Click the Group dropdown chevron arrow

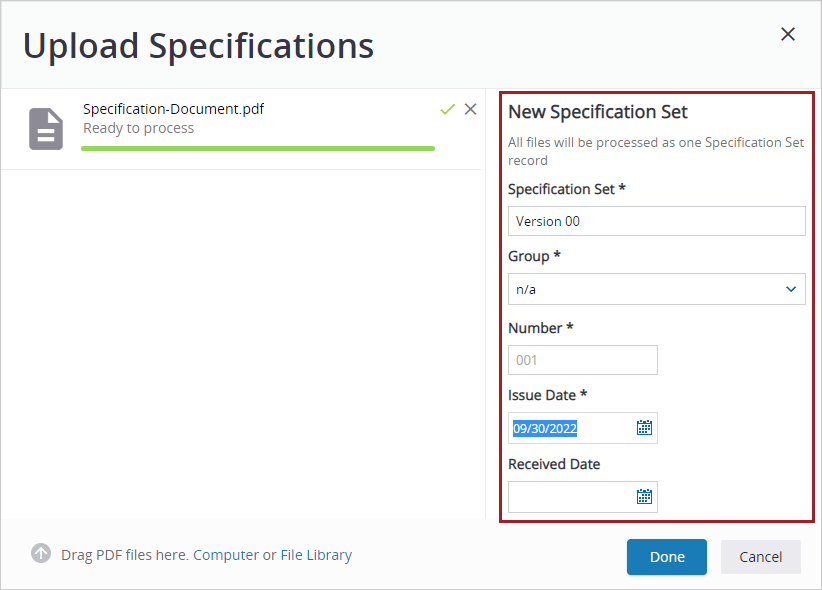pos(789,289)
